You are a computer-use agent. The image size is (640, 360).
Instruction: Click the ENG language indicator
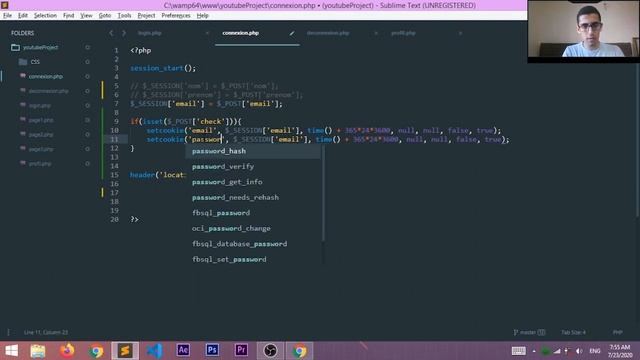coord(595,351)
